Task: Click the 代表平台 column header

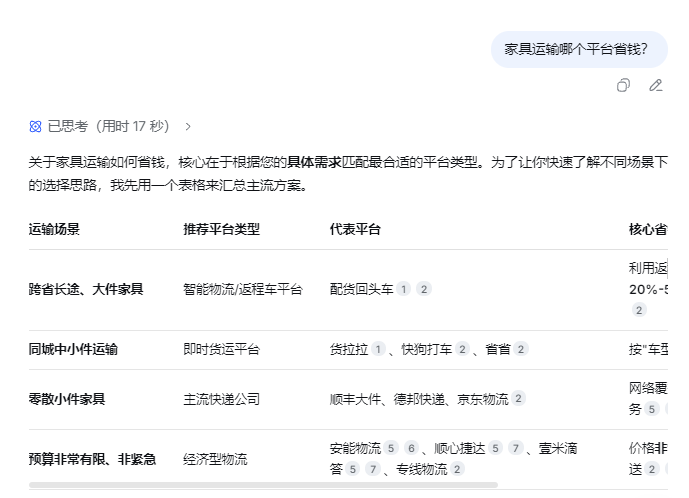Action: [x=355, y=229]
